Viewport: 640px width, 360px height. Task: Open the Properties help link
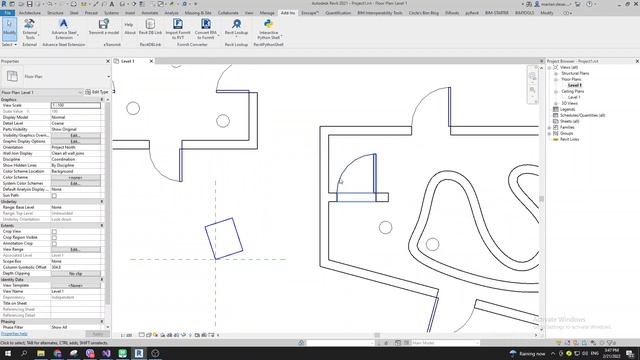[x=14, y=334]
